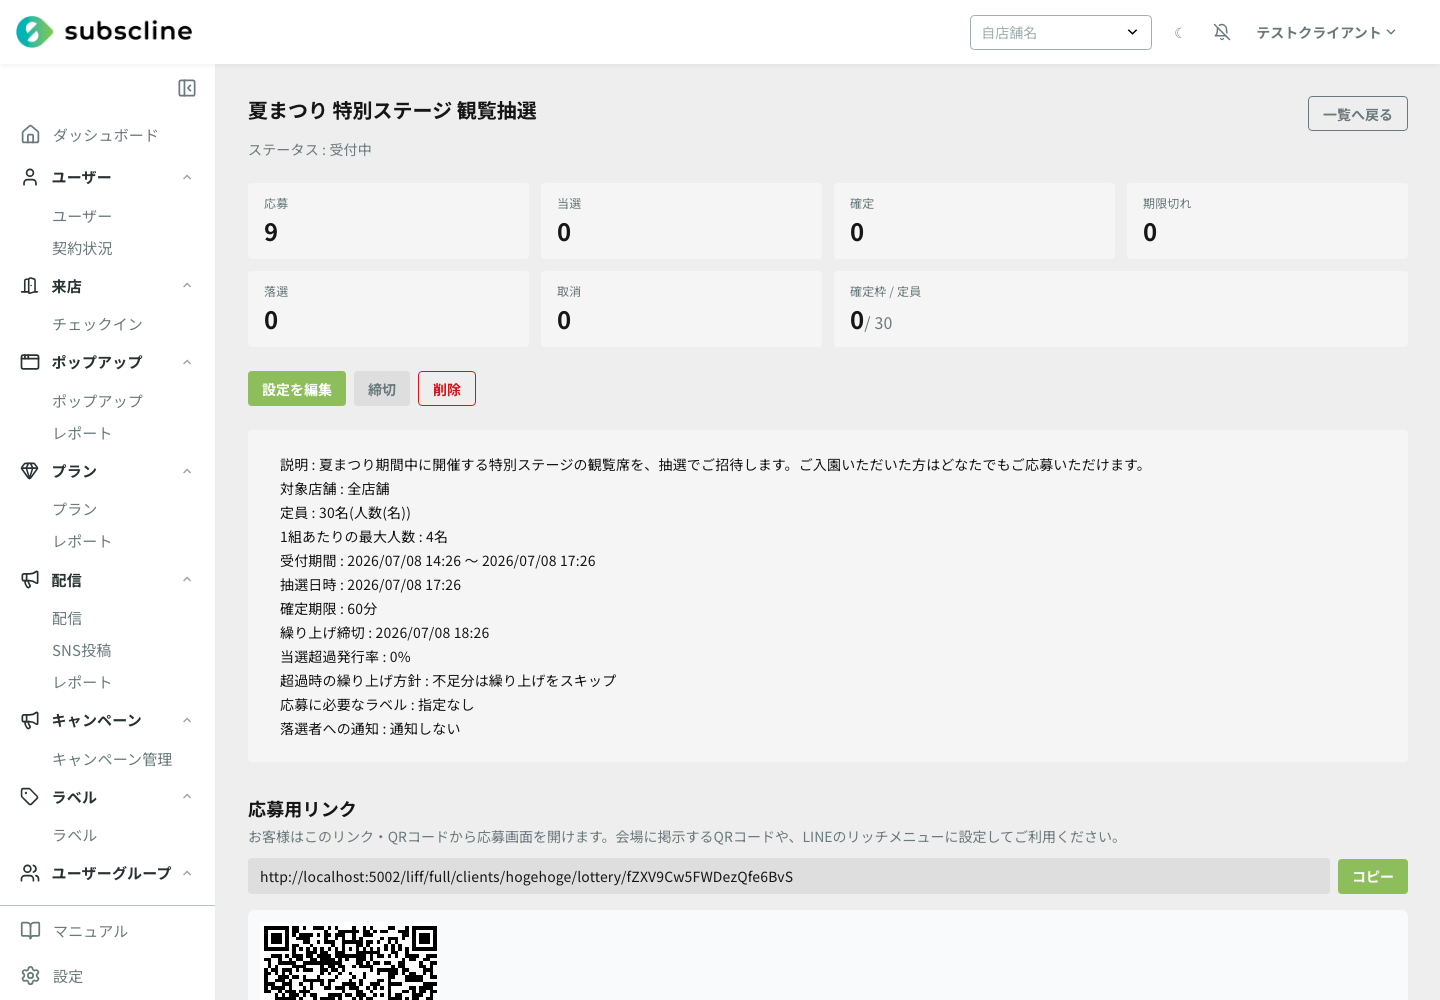
Task: Click the ポップアップ window icon
Action: (30, 362)
